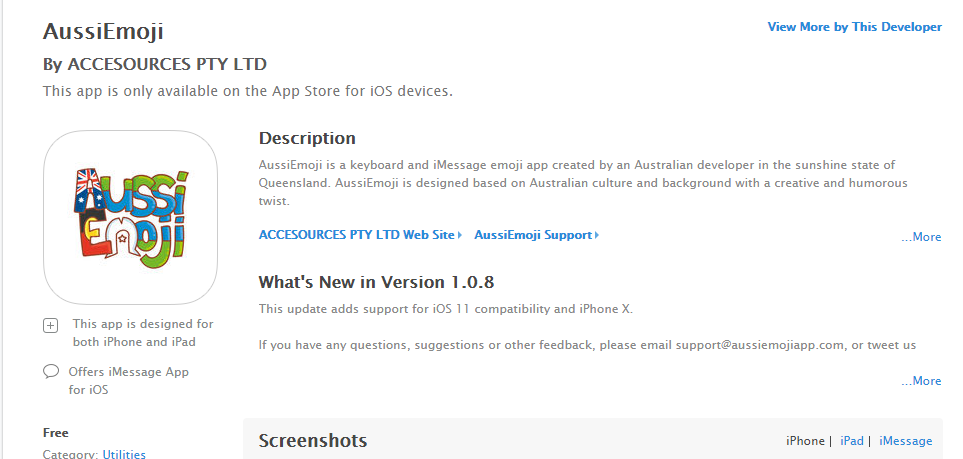Open the Utilities category link
The height and width of the screenshot is (459, 963).
(x=124, y=455)
